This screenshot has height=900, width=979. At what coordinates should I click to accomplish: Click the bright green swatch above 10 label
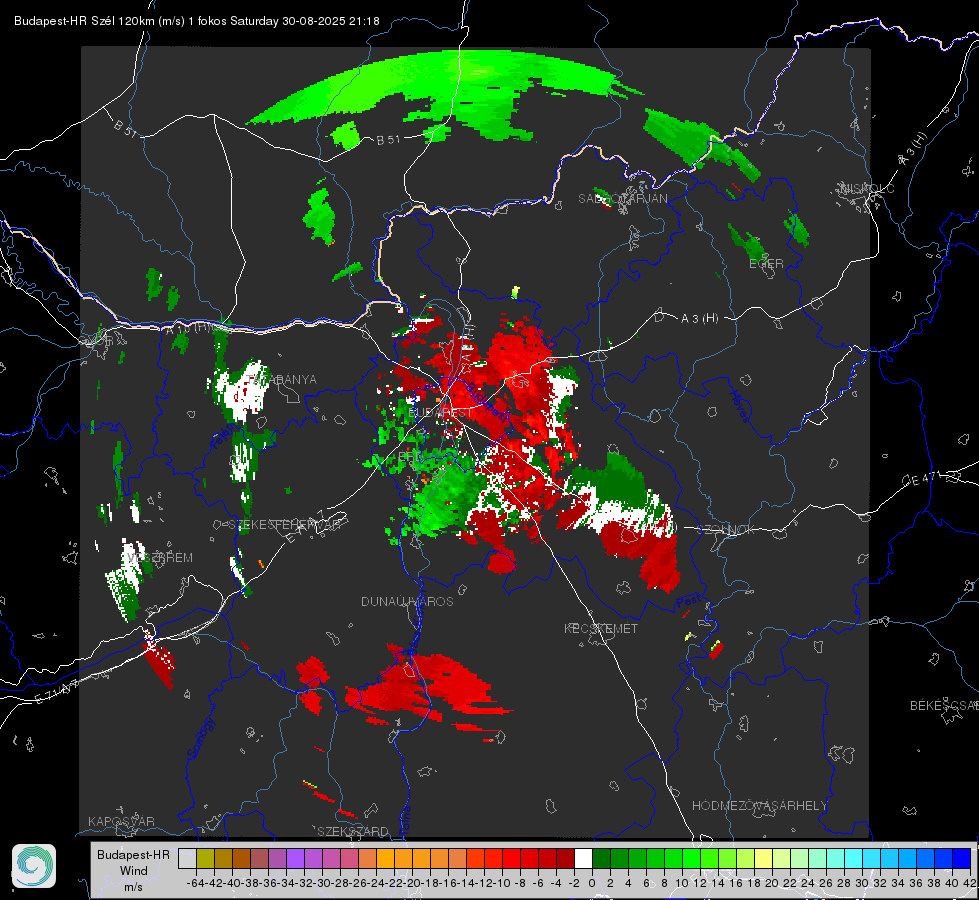[x=691, y=859]
